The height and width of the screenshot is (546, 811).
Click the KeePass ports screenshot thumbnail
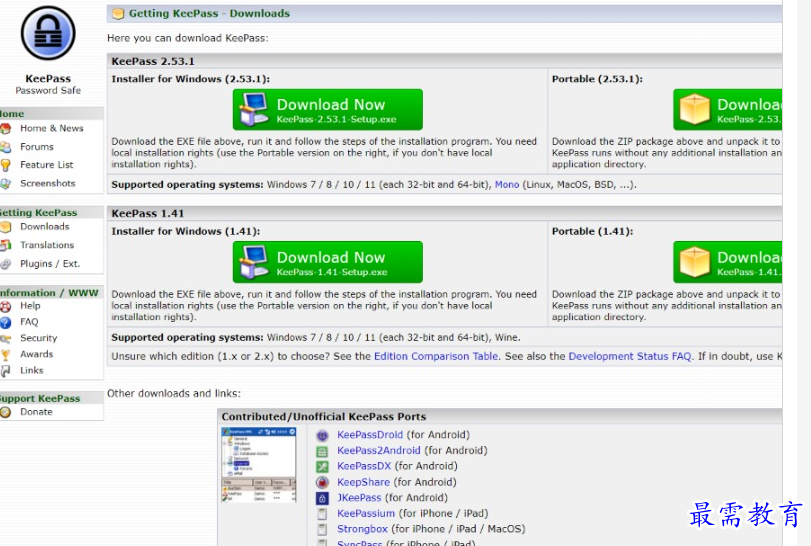pyautogui.click(x=259, y=465)
